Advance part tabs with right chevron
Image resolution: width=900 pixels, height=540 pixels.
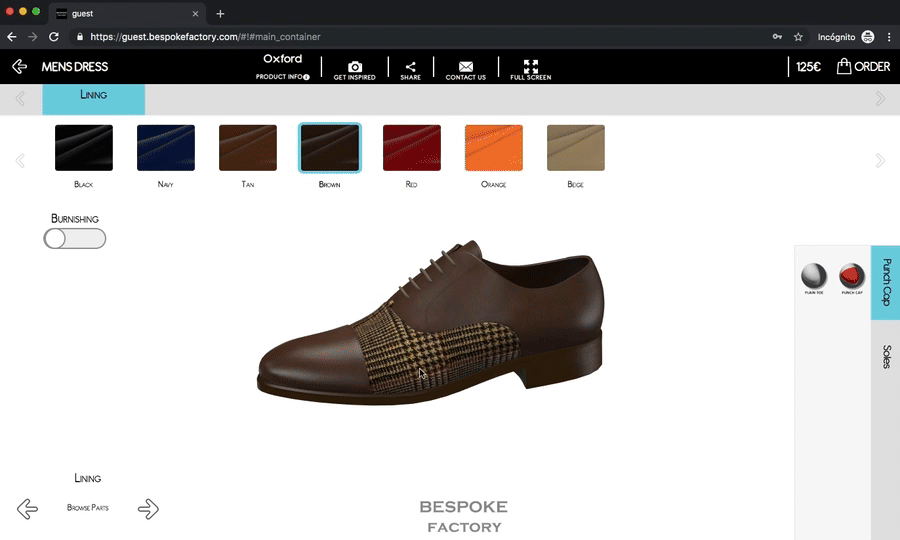point(880,98)
